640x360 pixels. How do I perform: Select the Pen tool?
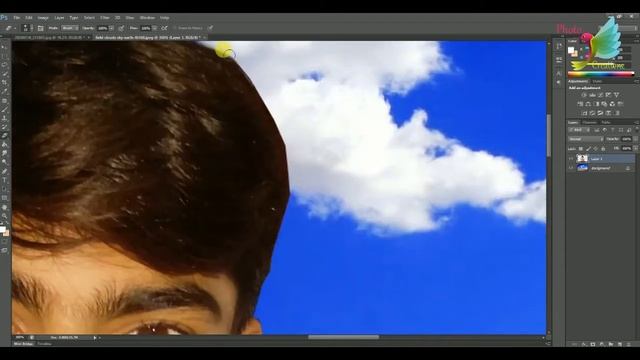coord(4,171)
